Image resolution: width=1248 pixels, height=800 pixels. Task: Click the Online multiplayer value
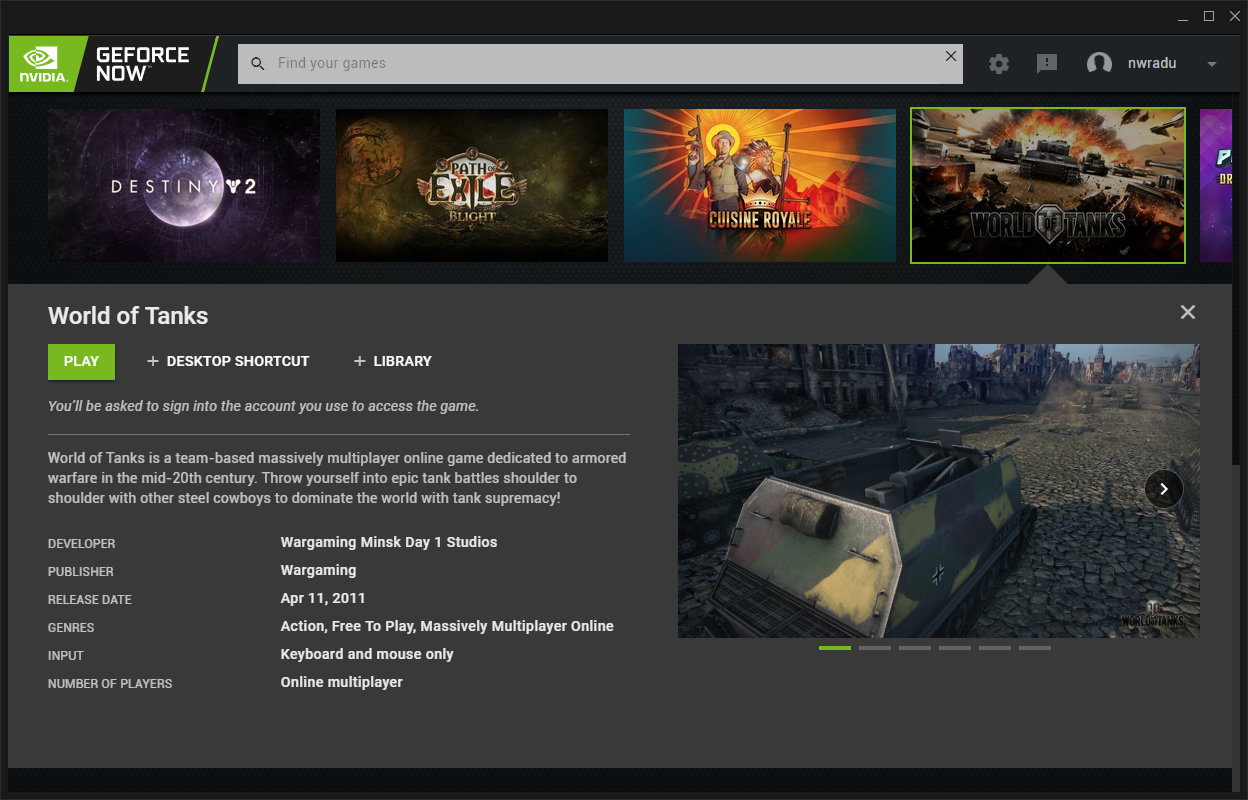[x=342, y=682]
